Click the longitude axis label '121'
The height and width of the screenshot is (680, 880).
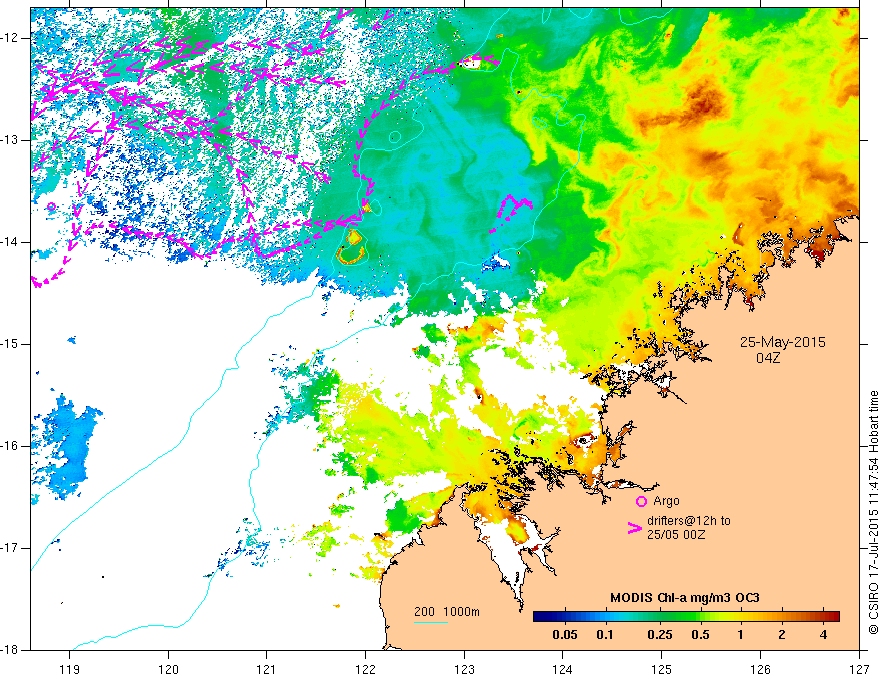(x=267, y=669)
